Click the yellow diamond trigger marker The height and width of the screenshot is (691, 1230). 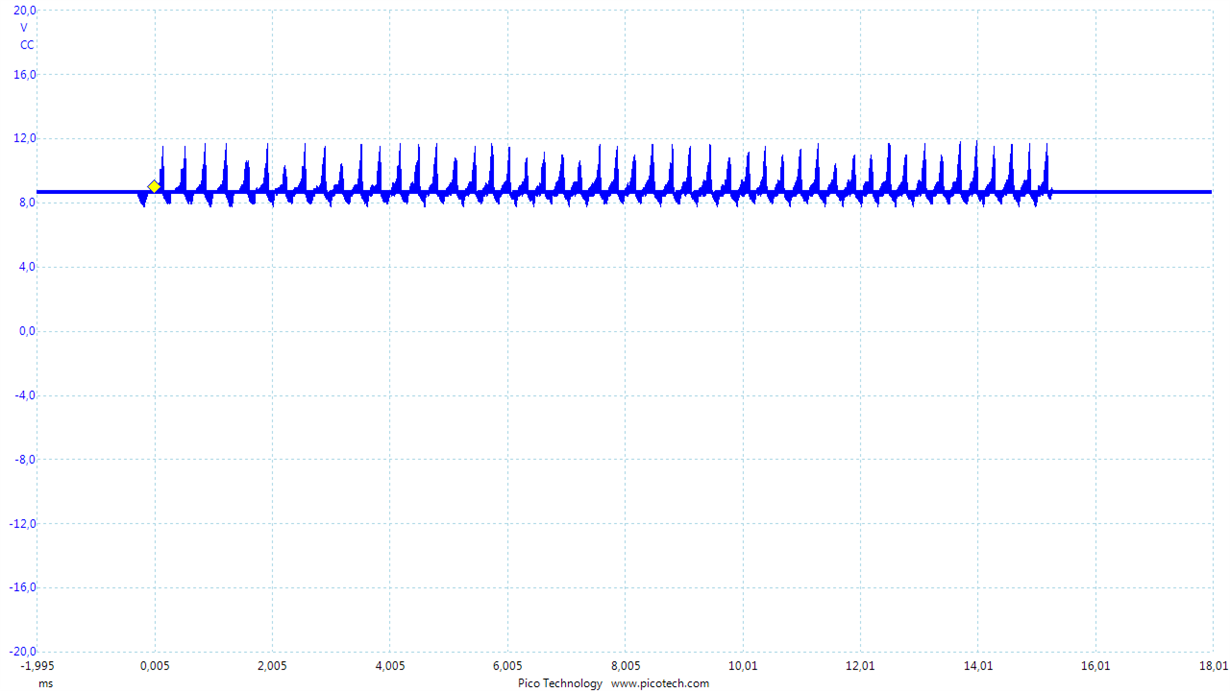coord(154,187)
